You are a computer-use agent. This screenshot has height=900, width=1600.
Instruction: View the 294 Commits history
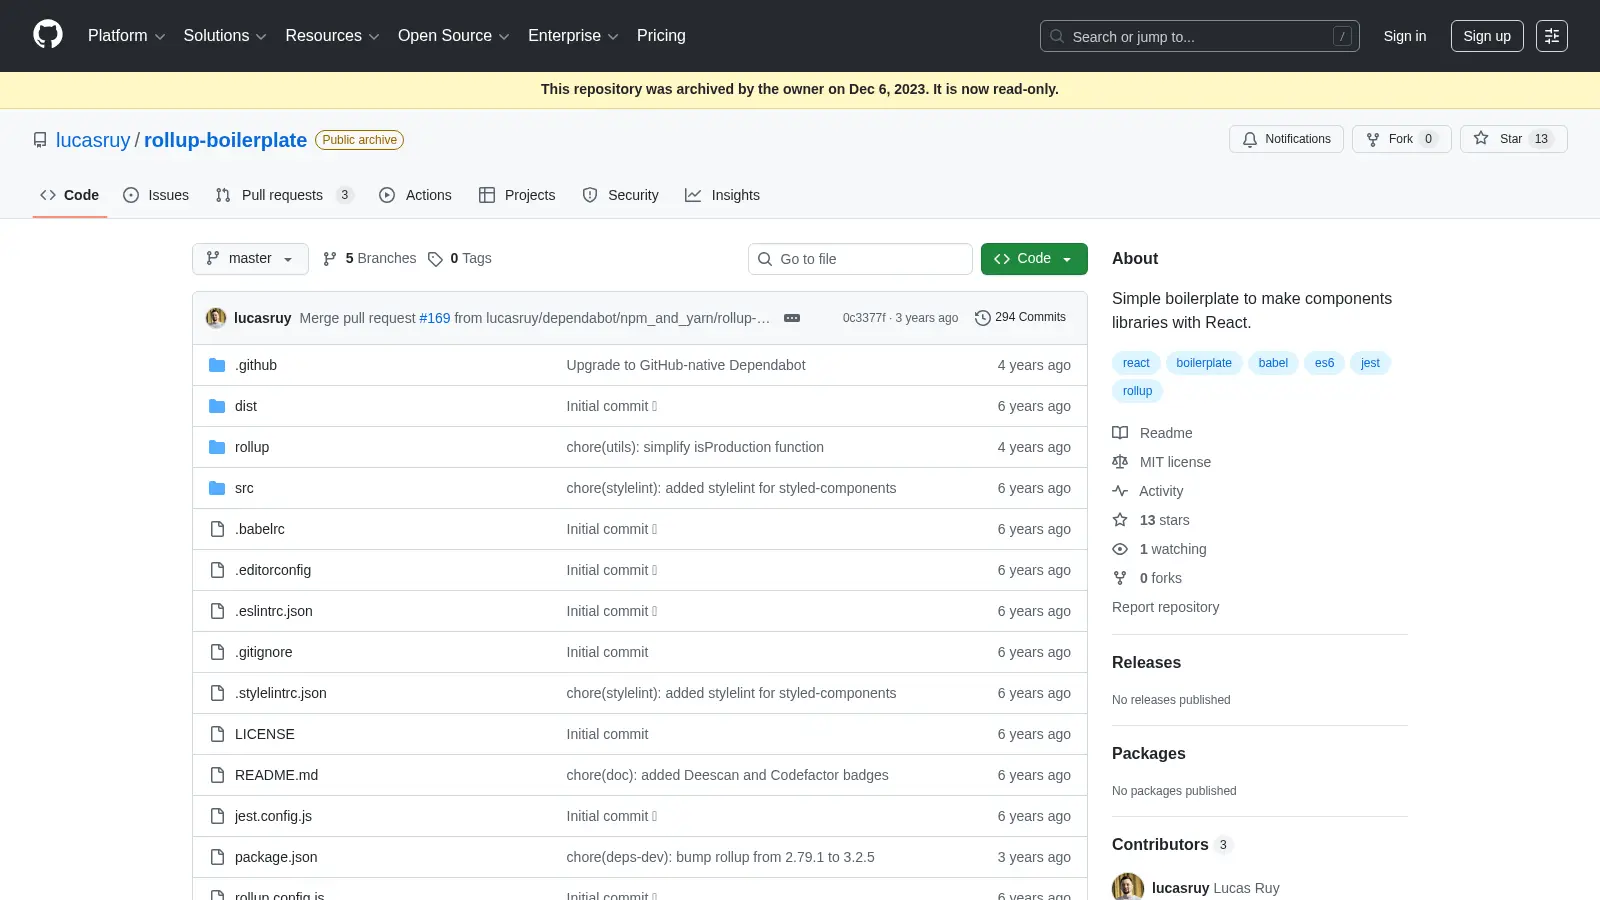1020,318
